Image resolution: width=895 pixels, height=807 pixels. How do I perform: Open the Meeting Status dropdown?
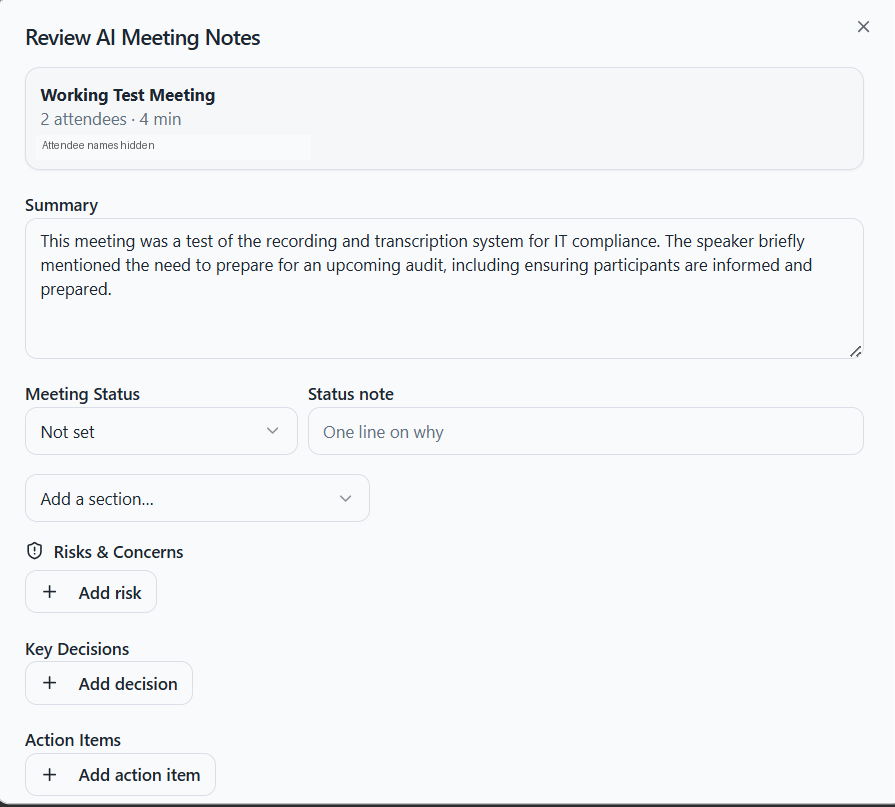point(162,431)
